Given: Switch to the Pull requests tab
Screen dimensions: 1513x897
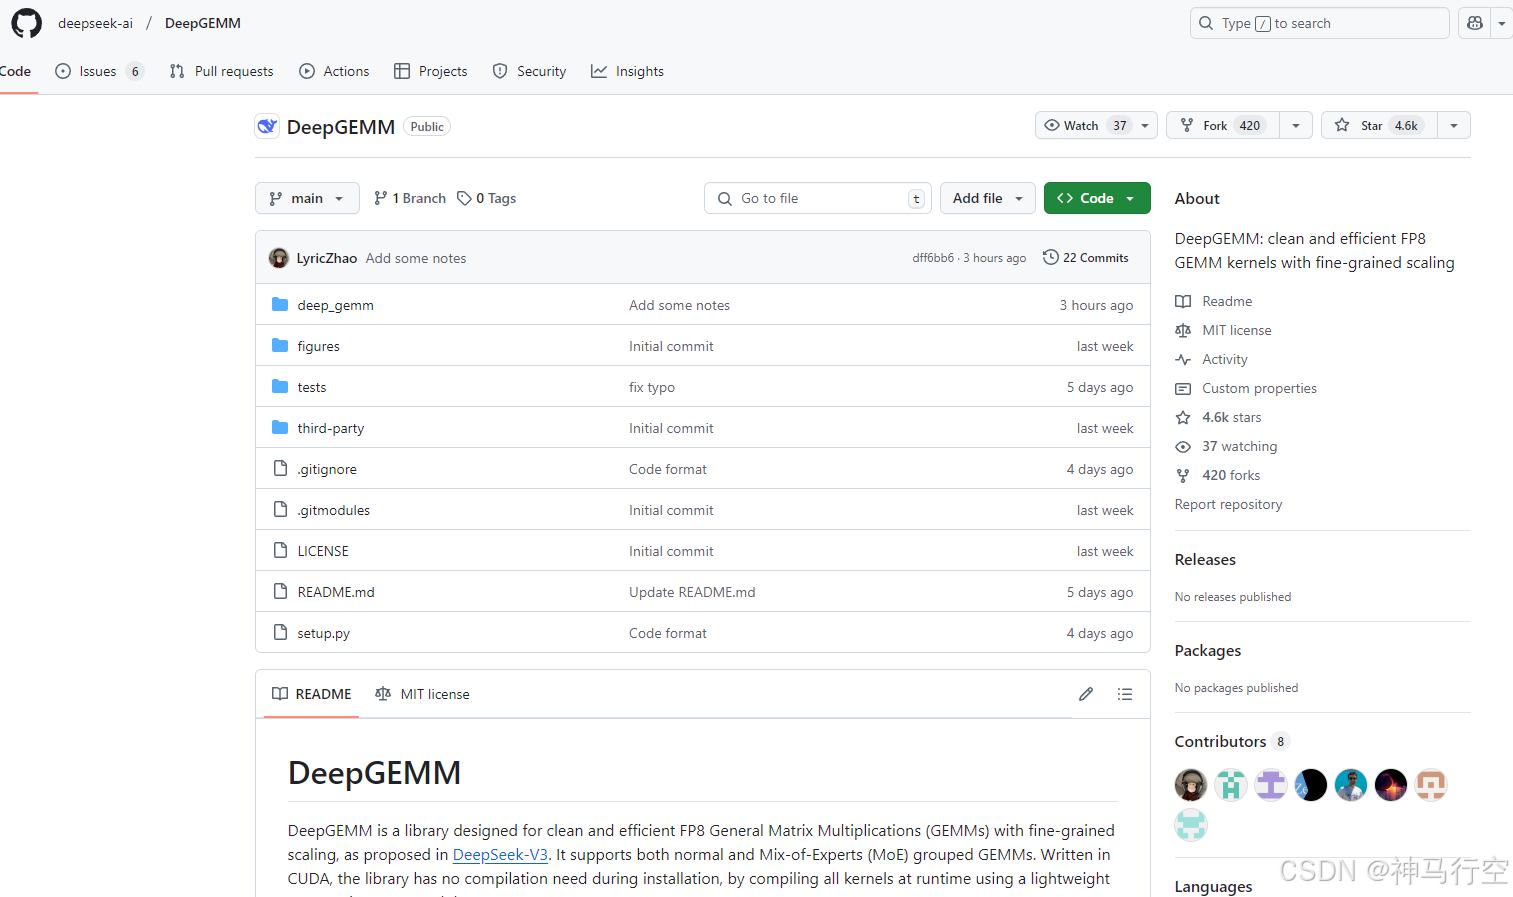Looking at the screenshot, I should (221, 71).
